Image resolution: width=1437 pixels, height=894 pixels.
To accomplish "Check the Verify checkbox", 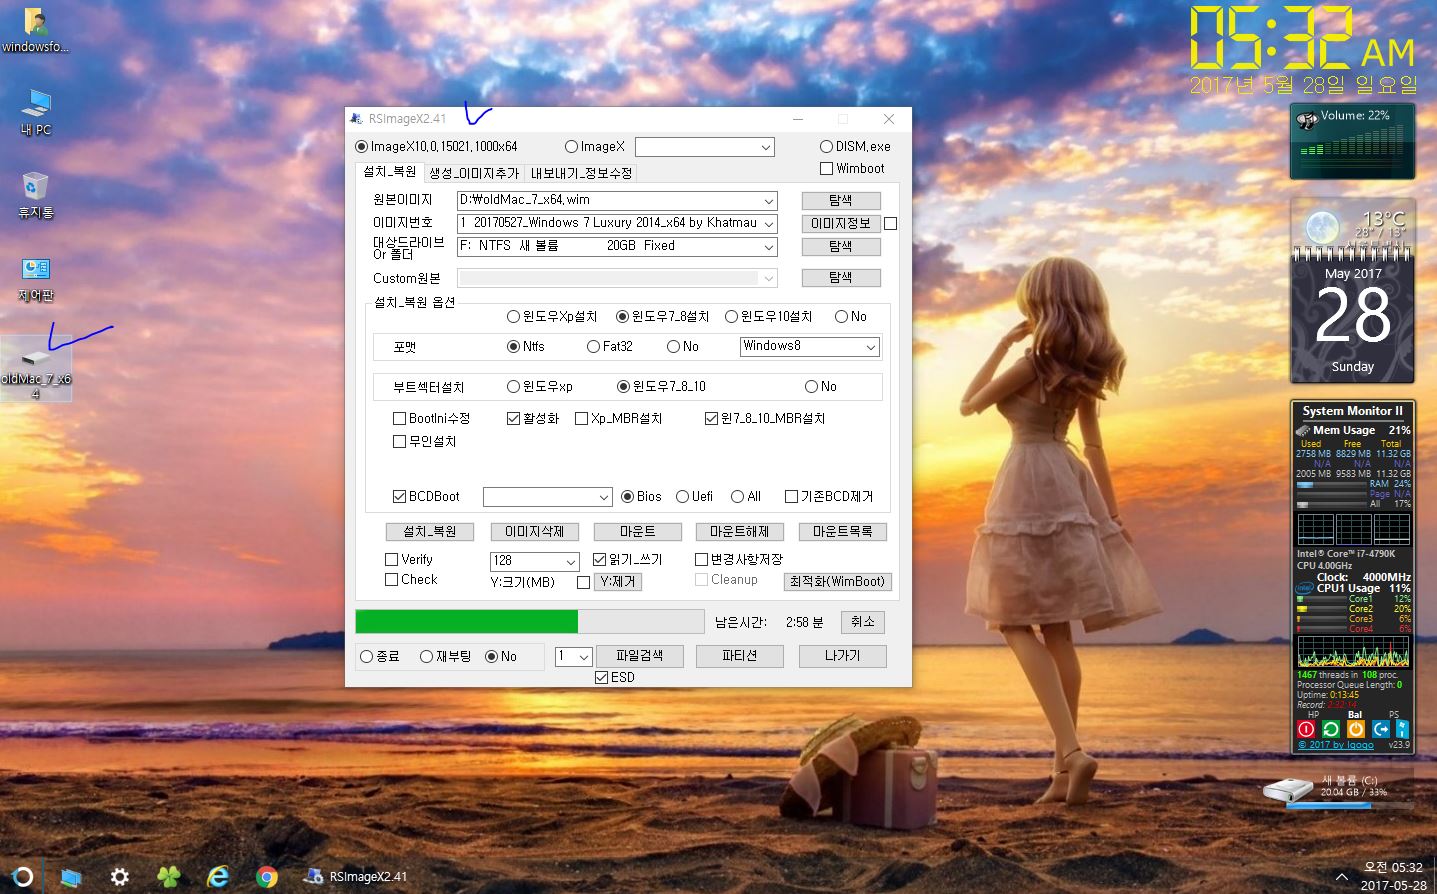I will coord(392,559).
